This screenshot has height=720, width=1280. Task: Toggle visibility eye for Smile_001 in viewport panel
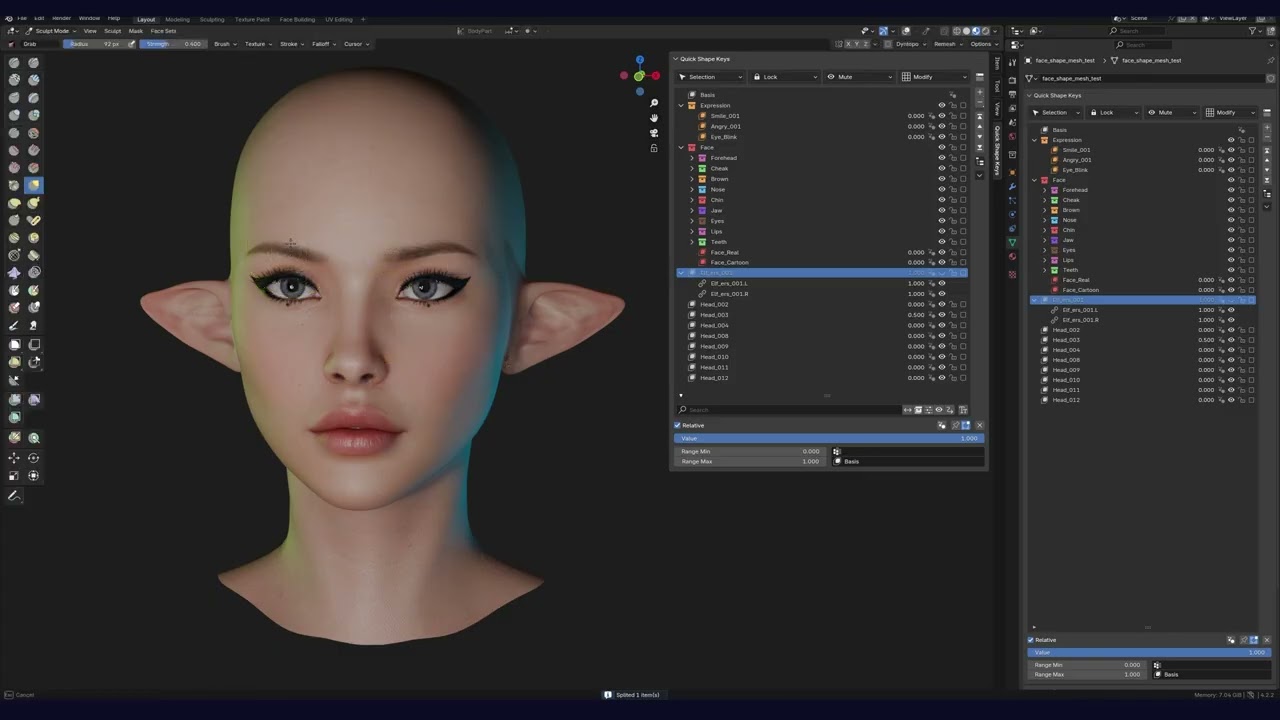tap(942, 116)
